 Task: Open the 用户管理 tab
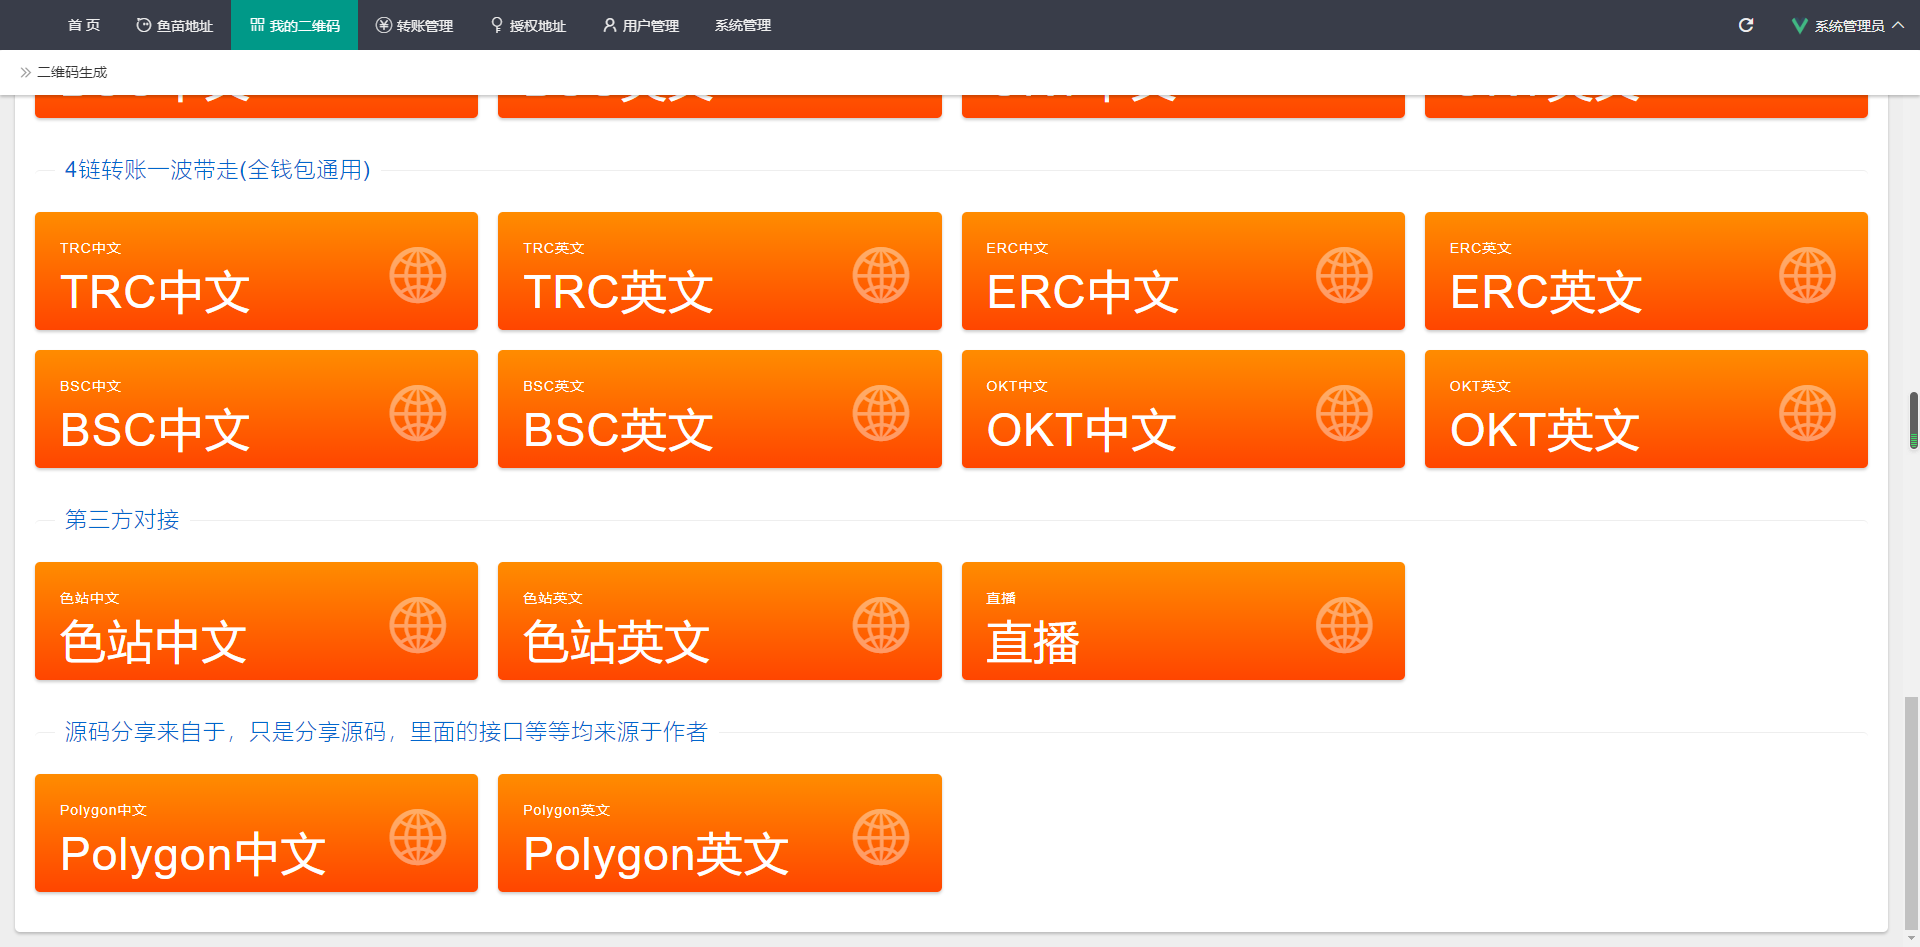click(641, 25)
